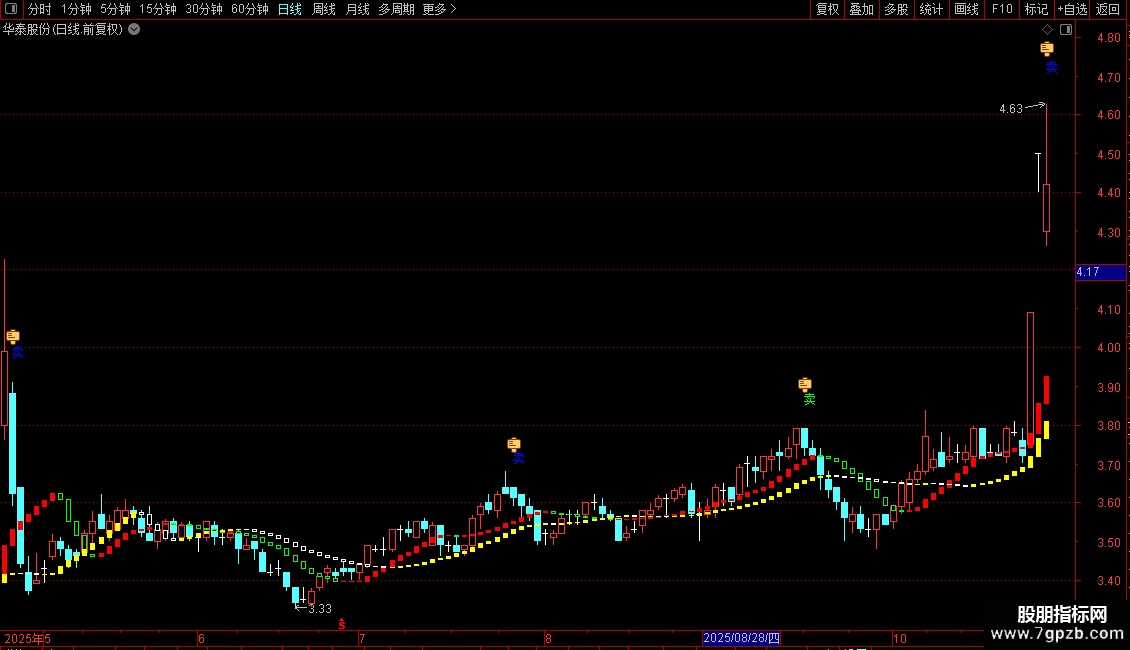1130x650 pixels.
Task: Select the 日线 daily period
Action: [290, 9]
